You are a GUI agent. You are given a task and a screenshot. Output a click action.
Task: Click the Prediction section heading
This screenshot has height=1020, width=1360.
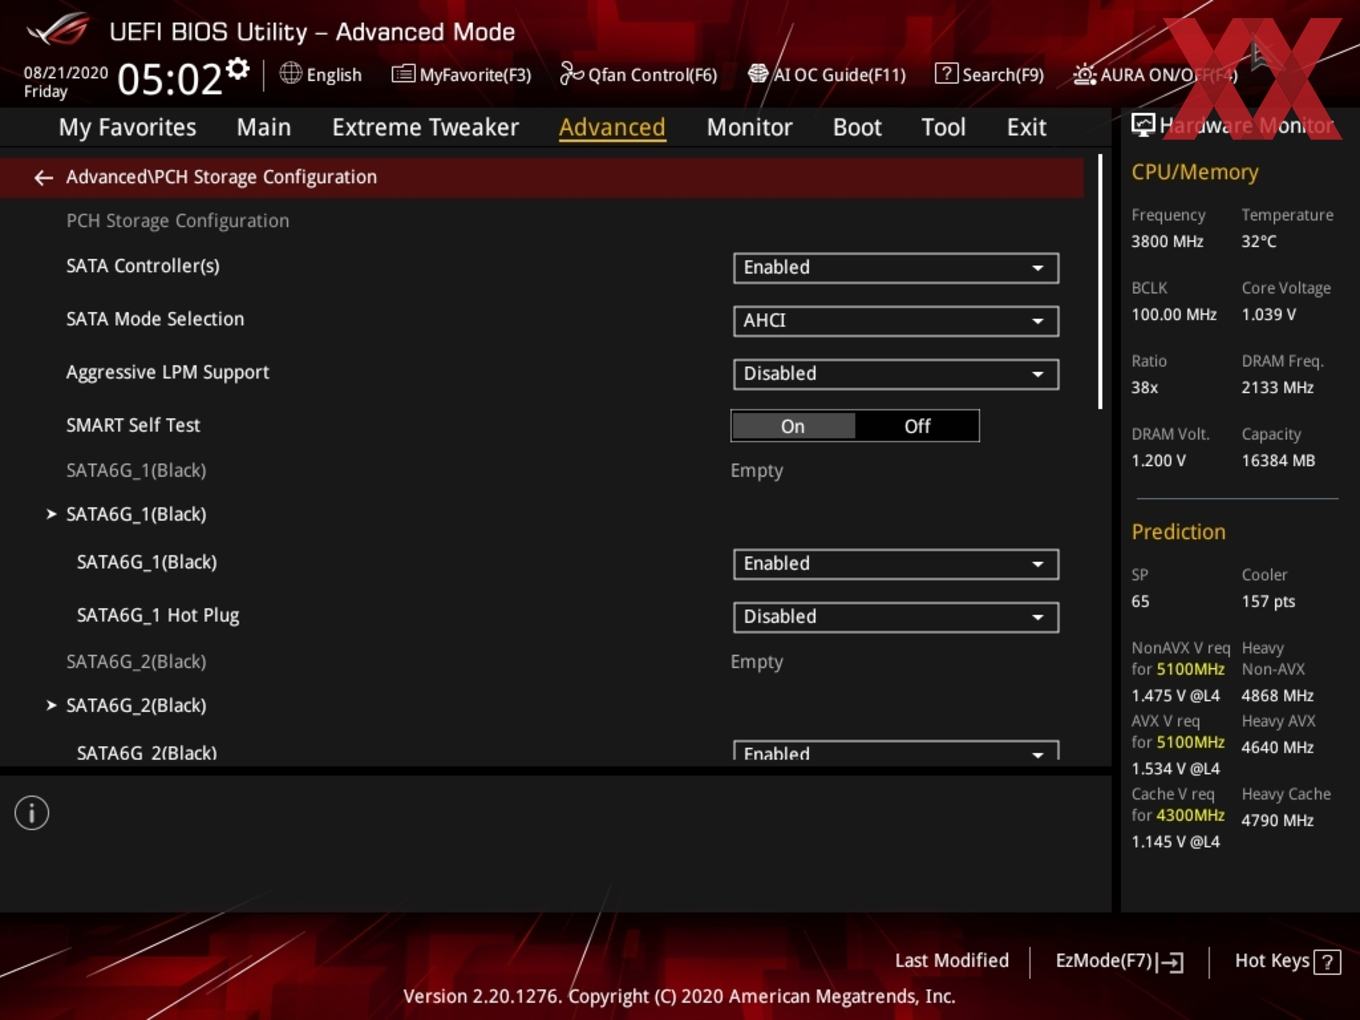pos(1178,532)
